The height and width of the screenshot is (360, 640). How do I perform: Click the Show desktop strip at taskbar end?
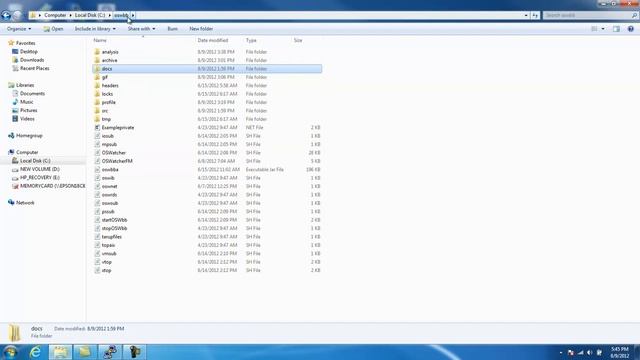(x=637, y=352)
